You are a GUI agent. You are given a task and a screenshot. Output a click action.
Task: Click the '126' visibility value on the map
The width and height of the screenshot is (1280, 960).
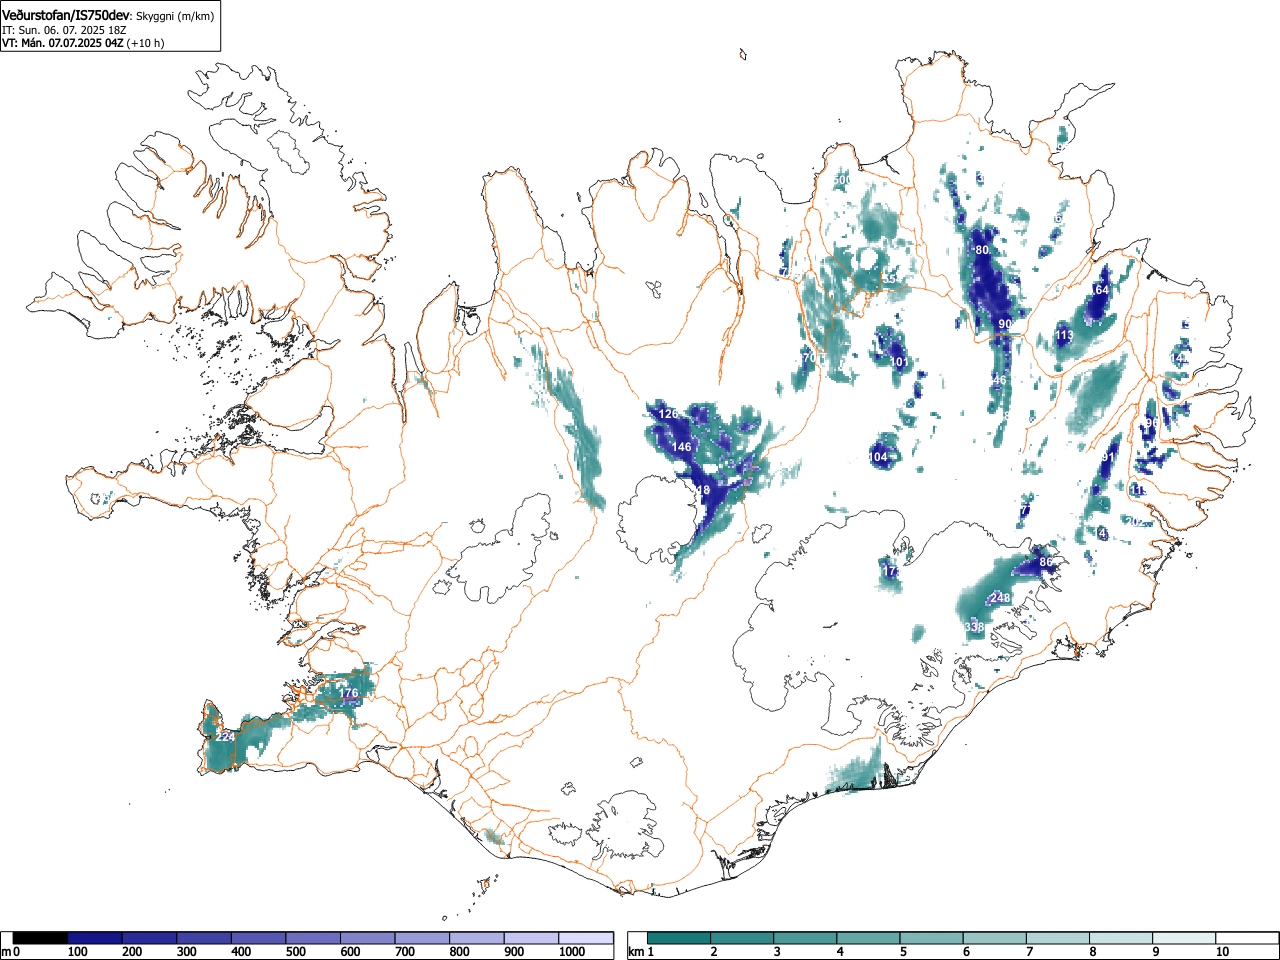(x=668, y=414)
